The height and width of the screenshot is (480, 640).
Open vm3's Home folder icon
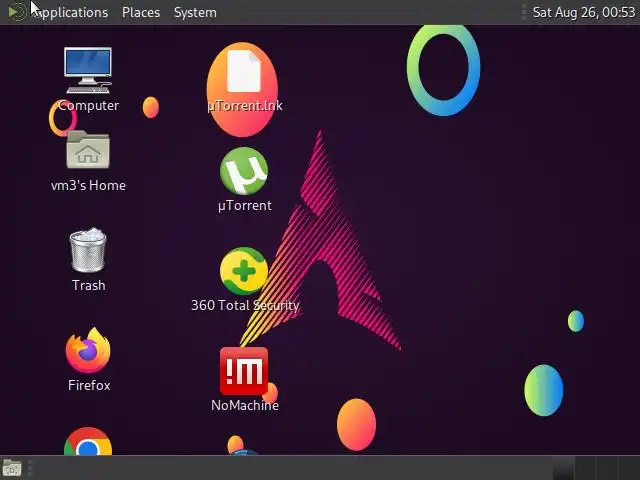(x=88, y=150)
